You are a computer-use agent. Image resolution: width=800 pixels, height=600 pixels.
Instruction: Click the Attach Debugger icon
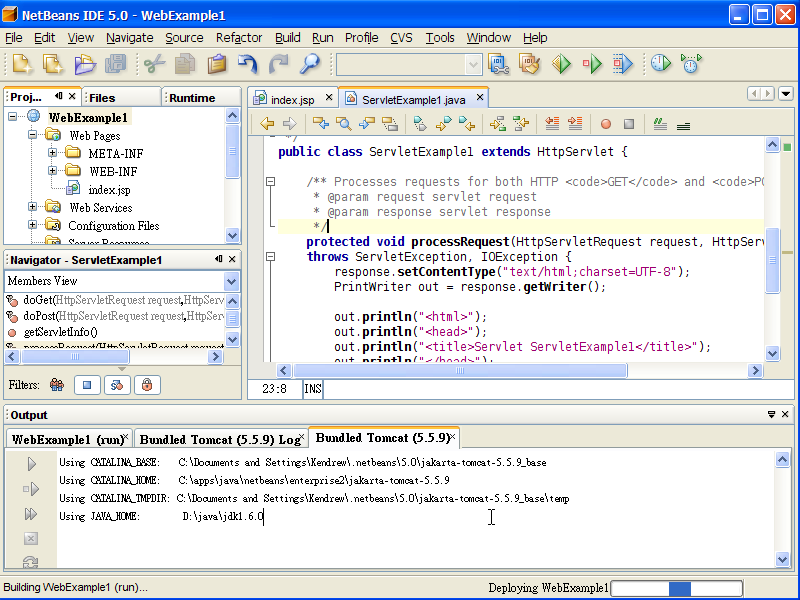coord(623,64)
